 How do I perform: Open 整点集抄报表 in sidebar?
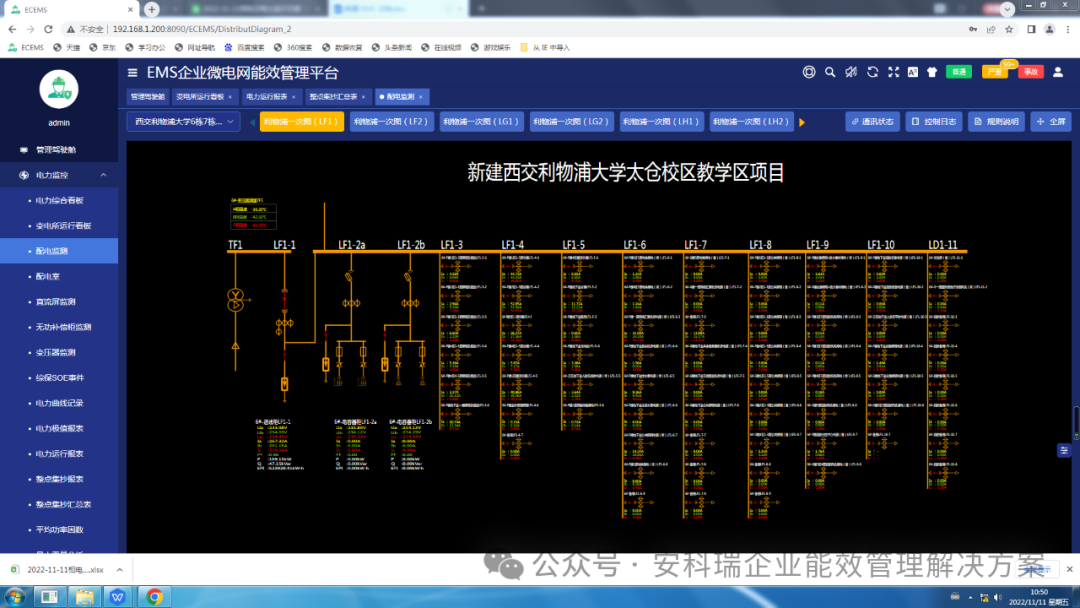[x=59, y=479]
